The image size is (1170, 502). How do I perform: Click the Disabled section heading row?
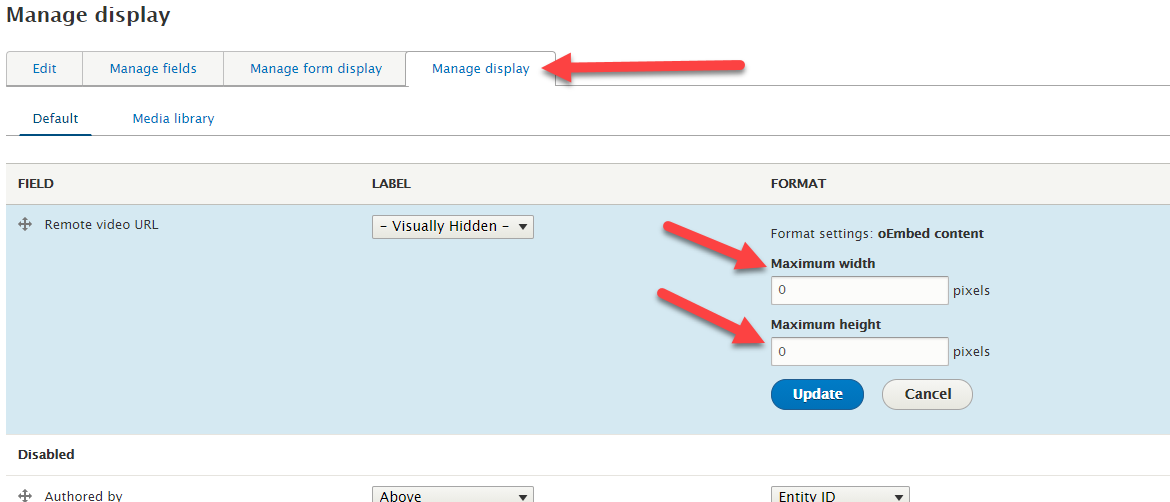point(588,454)
